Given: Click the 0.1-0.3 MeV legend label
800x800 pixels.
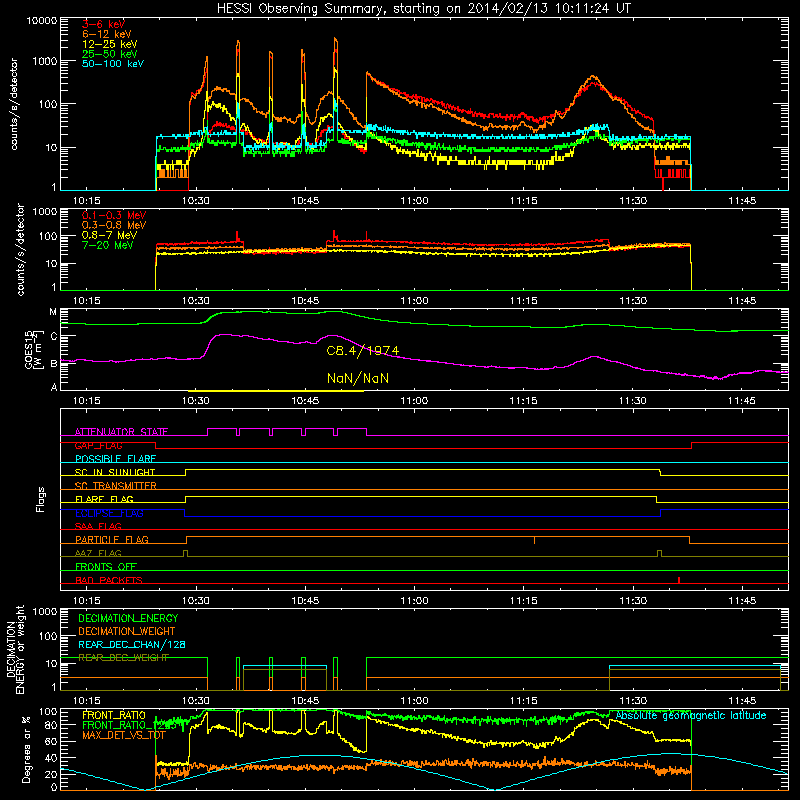Looking at the screenshot, I should (x=114, y=215).
